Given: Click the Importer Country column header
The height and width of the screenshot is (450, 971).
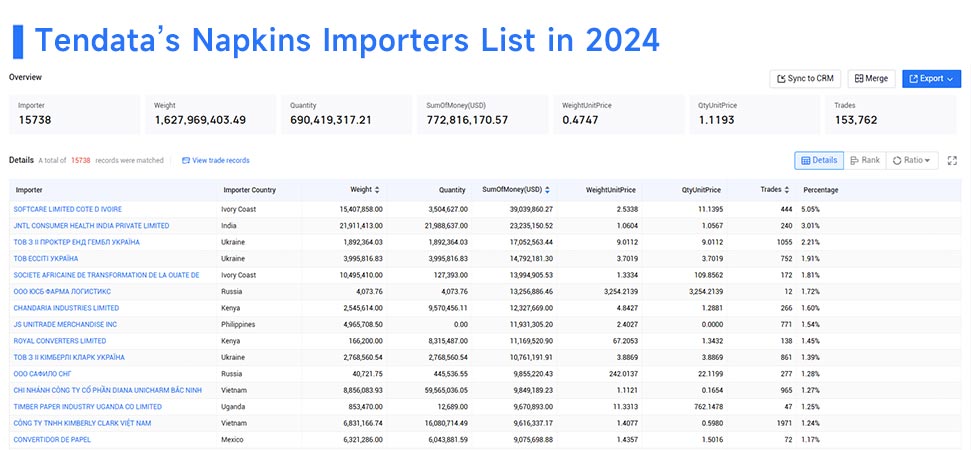Looking at the screenshot, I should coord(250,190).
